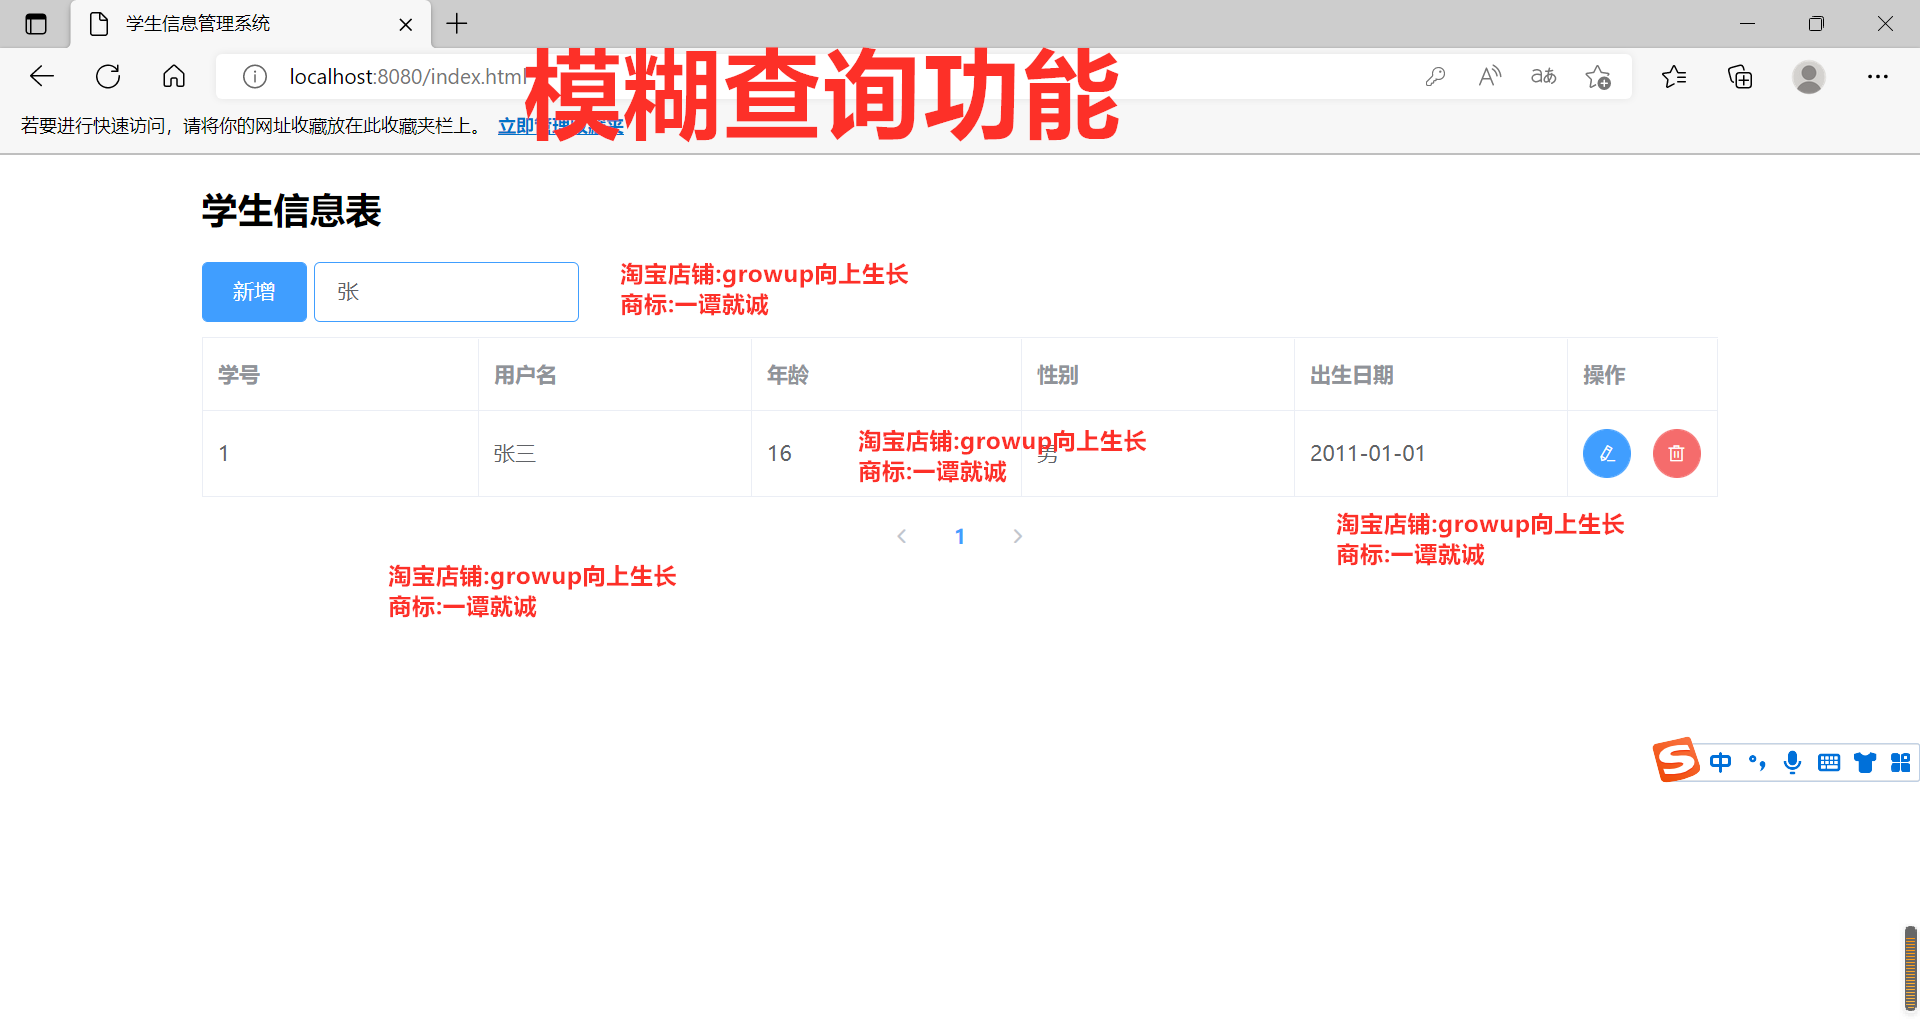The height and width of the screenshot is (1034, 1920).
Task: Go to previous page of the table
Action: 902,537
